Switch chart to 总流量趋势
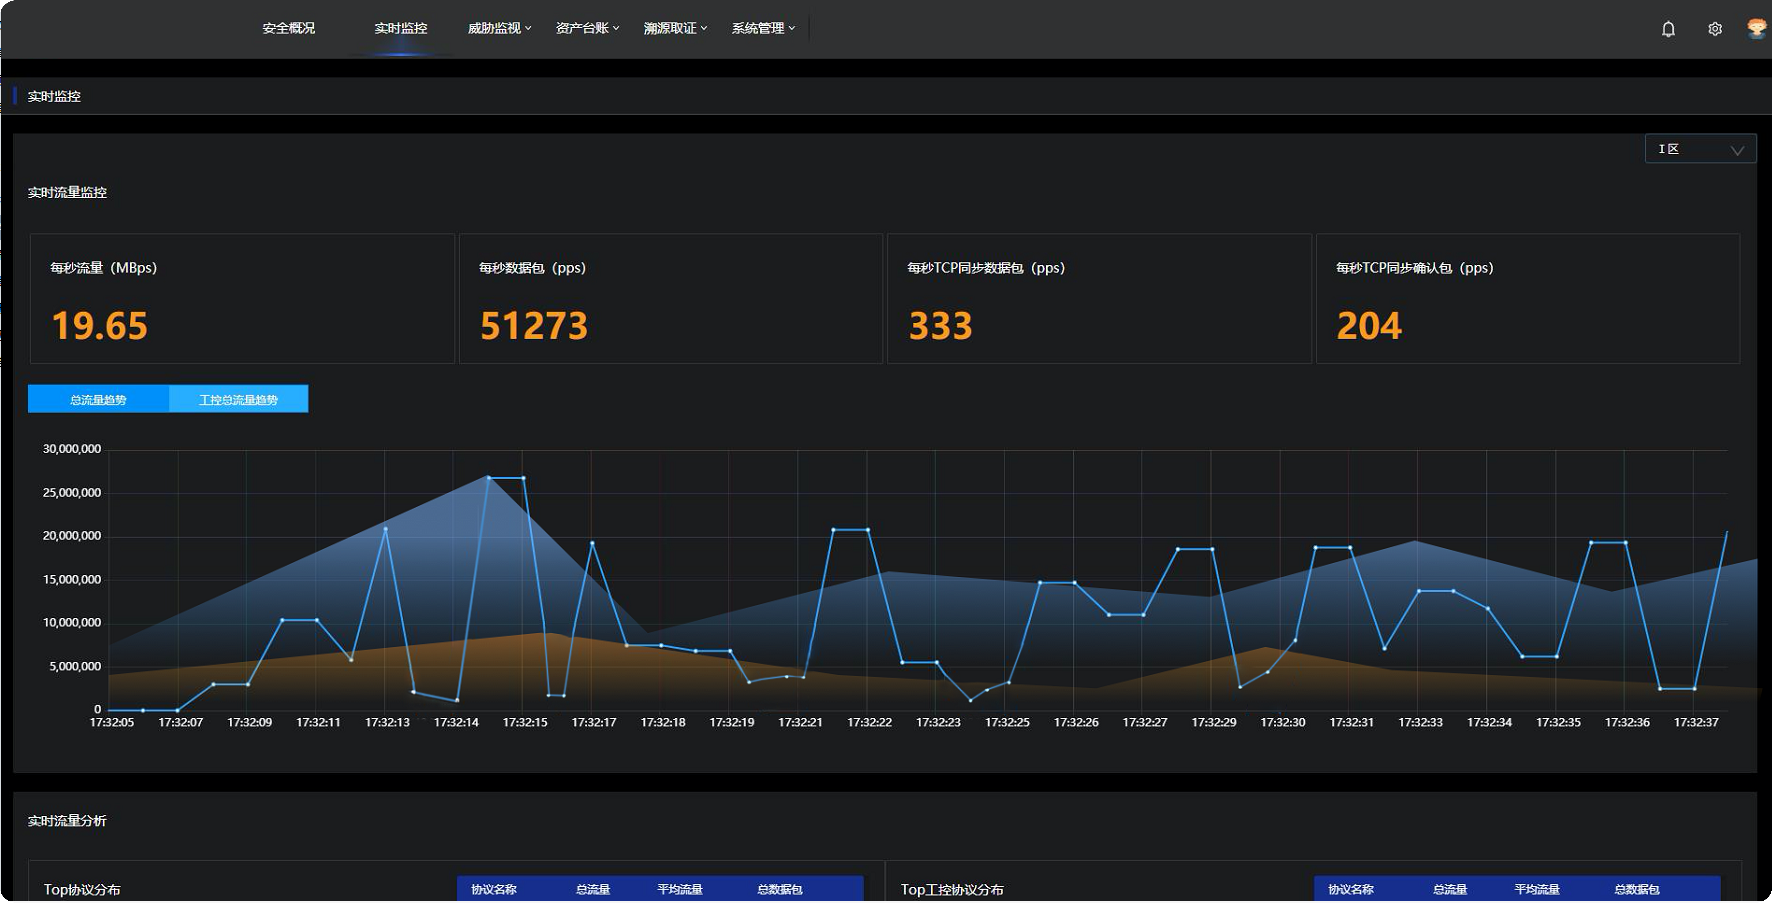1772x903 pixels. coord(98,399)
